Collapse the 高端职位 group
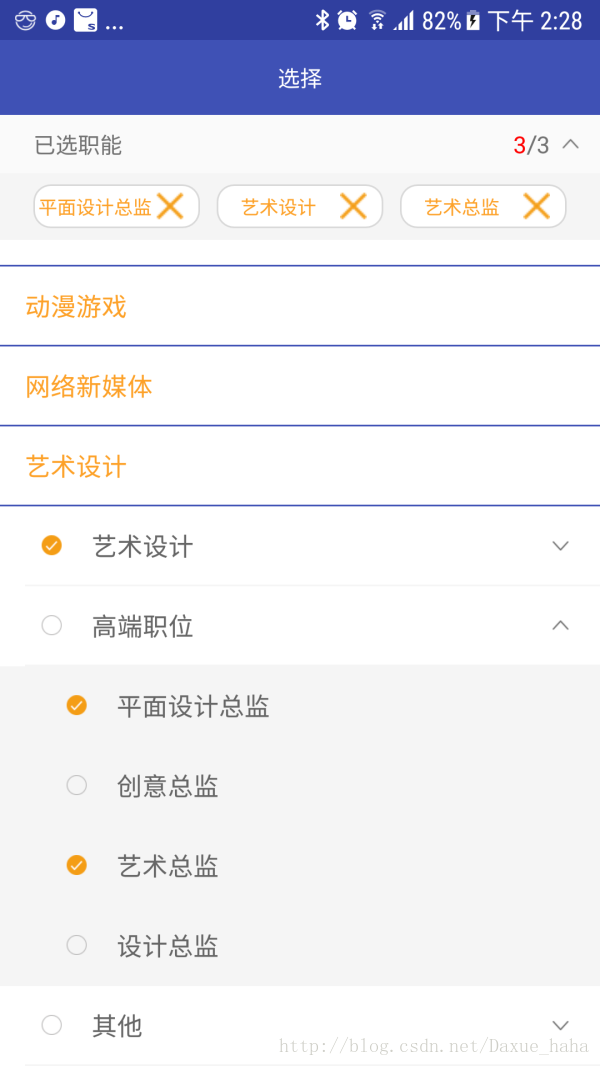The width and height of the screenshot is (600, 1066). coord(560,625)
